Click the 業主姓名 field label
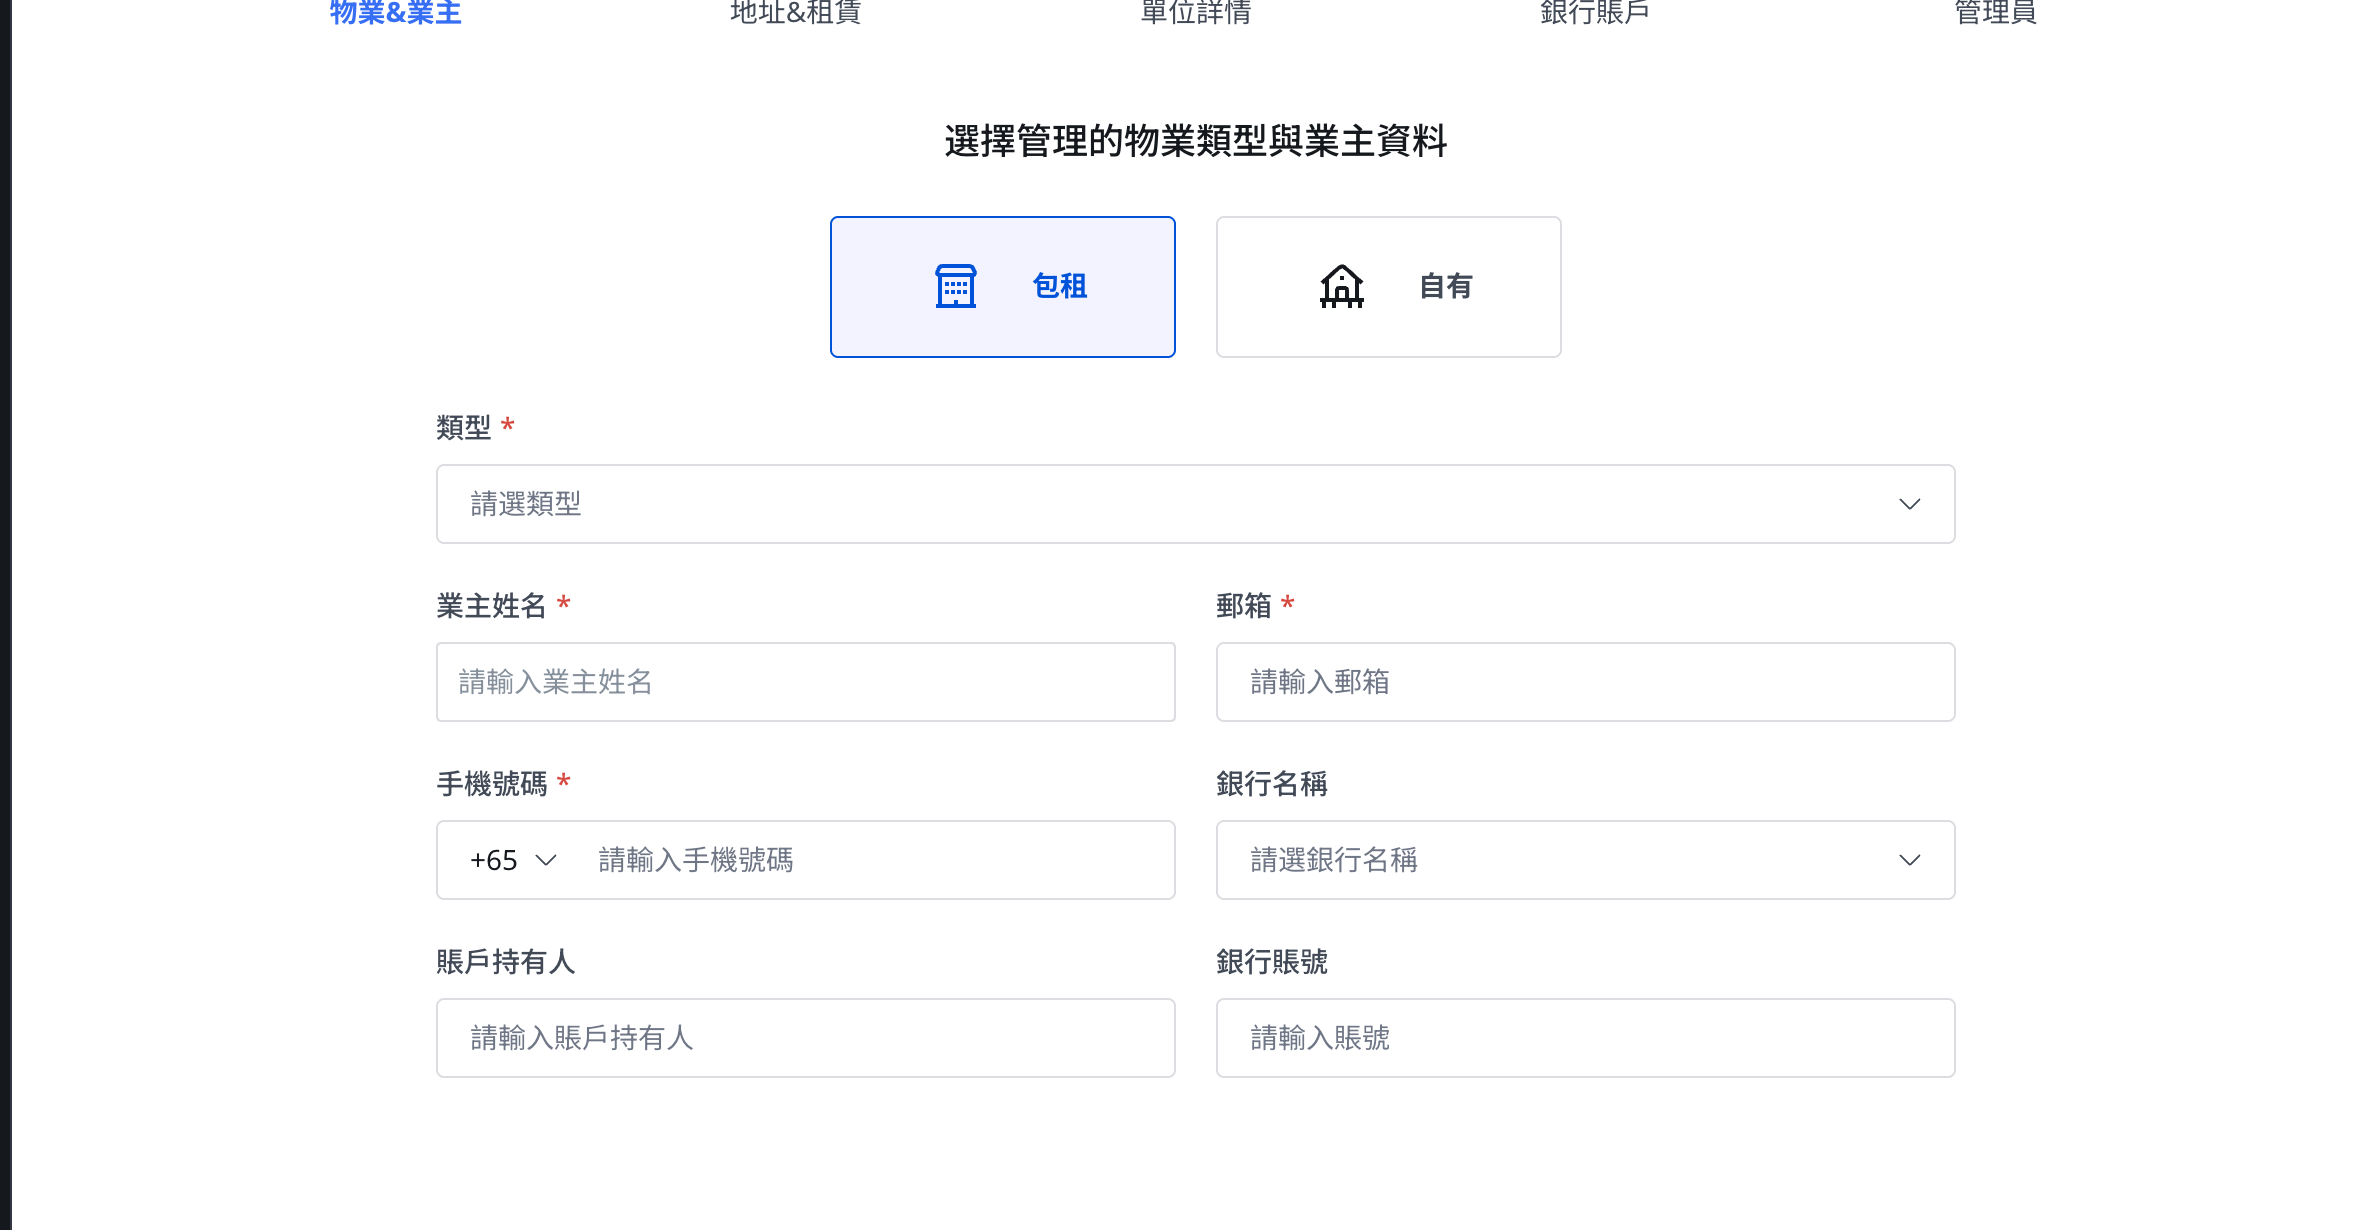 [x=492, y=606]
